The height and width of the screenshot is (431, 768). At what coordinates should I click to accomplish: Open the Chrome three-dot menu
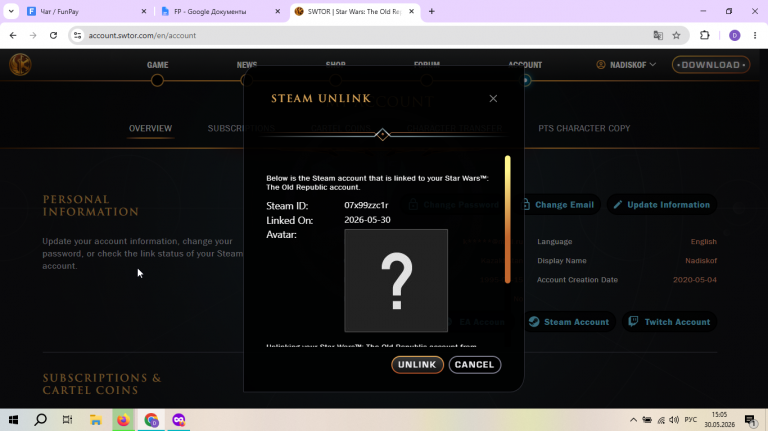coord(755,35)
